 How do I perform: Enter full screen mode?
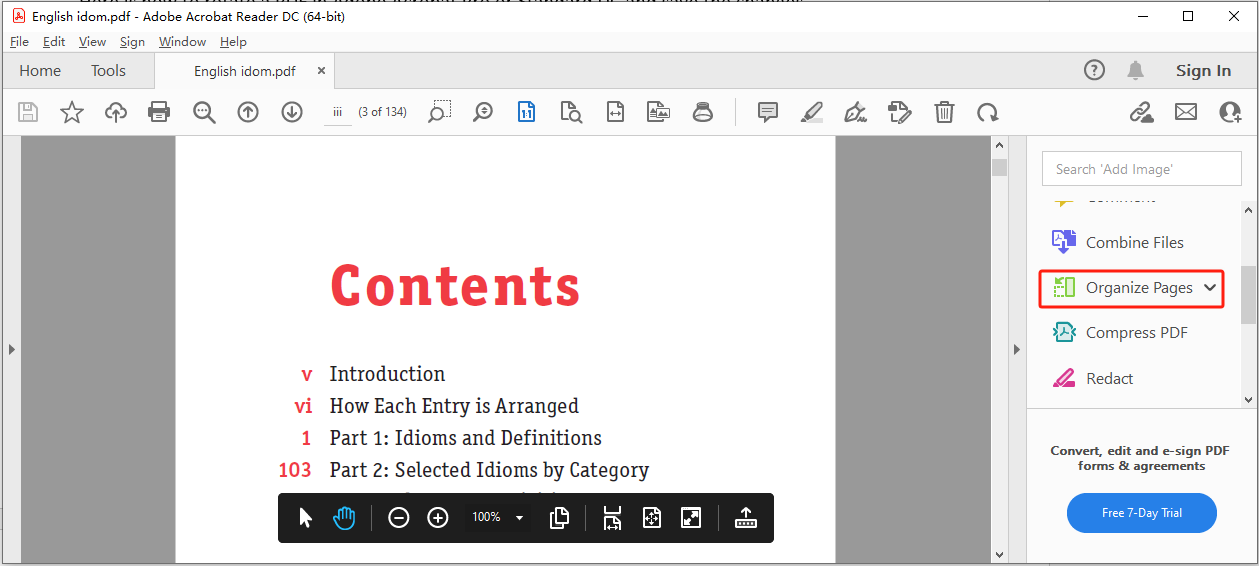point(691,518)
